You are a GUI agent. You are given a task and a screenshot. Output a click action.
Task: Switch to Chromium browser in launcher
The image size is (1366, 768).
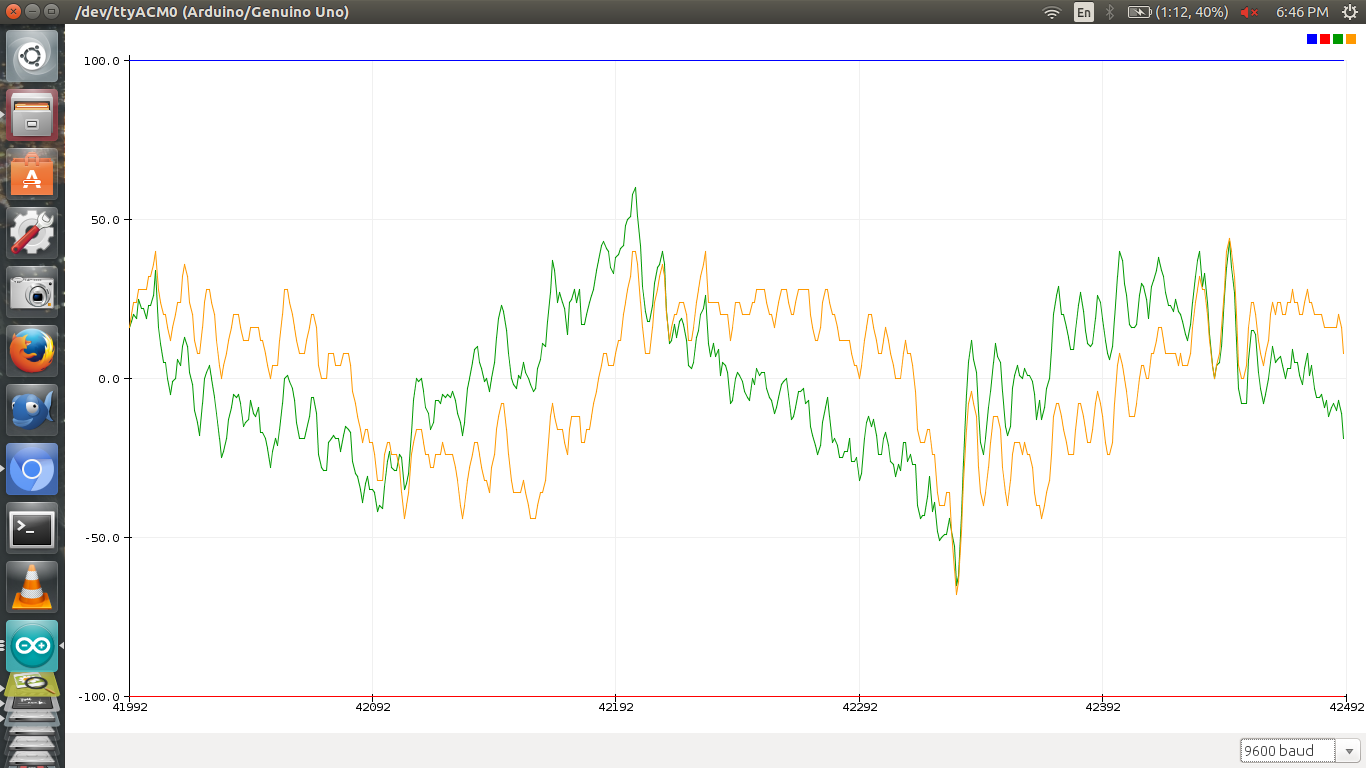[x=32, y=469]
